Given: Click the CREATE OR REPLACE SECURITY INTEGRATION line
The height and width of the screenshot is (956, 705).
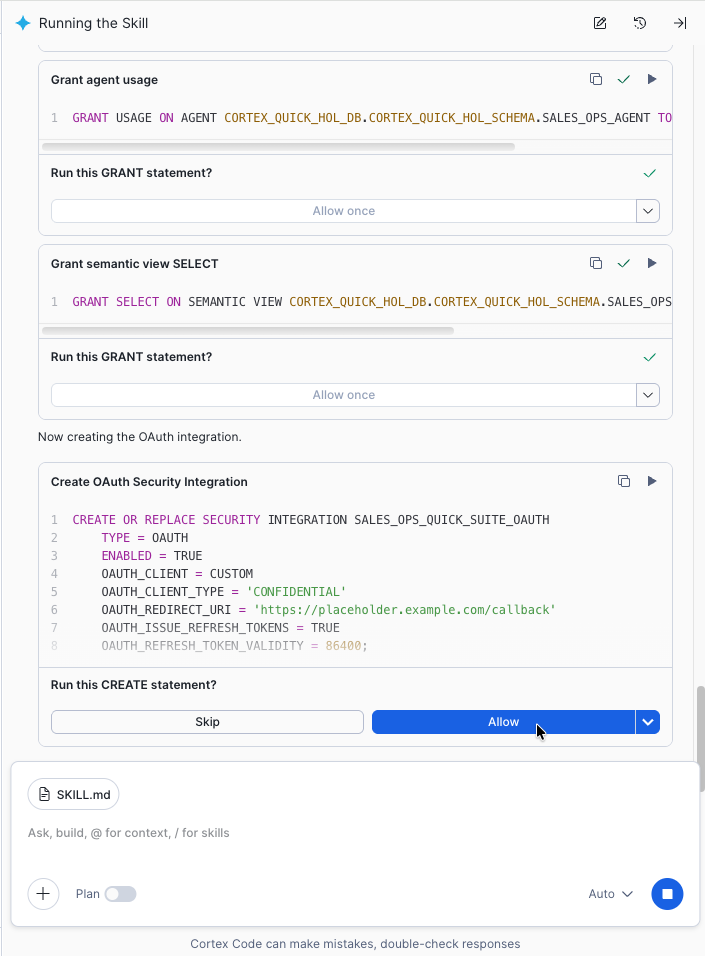Looking at the screenshot, I should (x=311, y=519).
